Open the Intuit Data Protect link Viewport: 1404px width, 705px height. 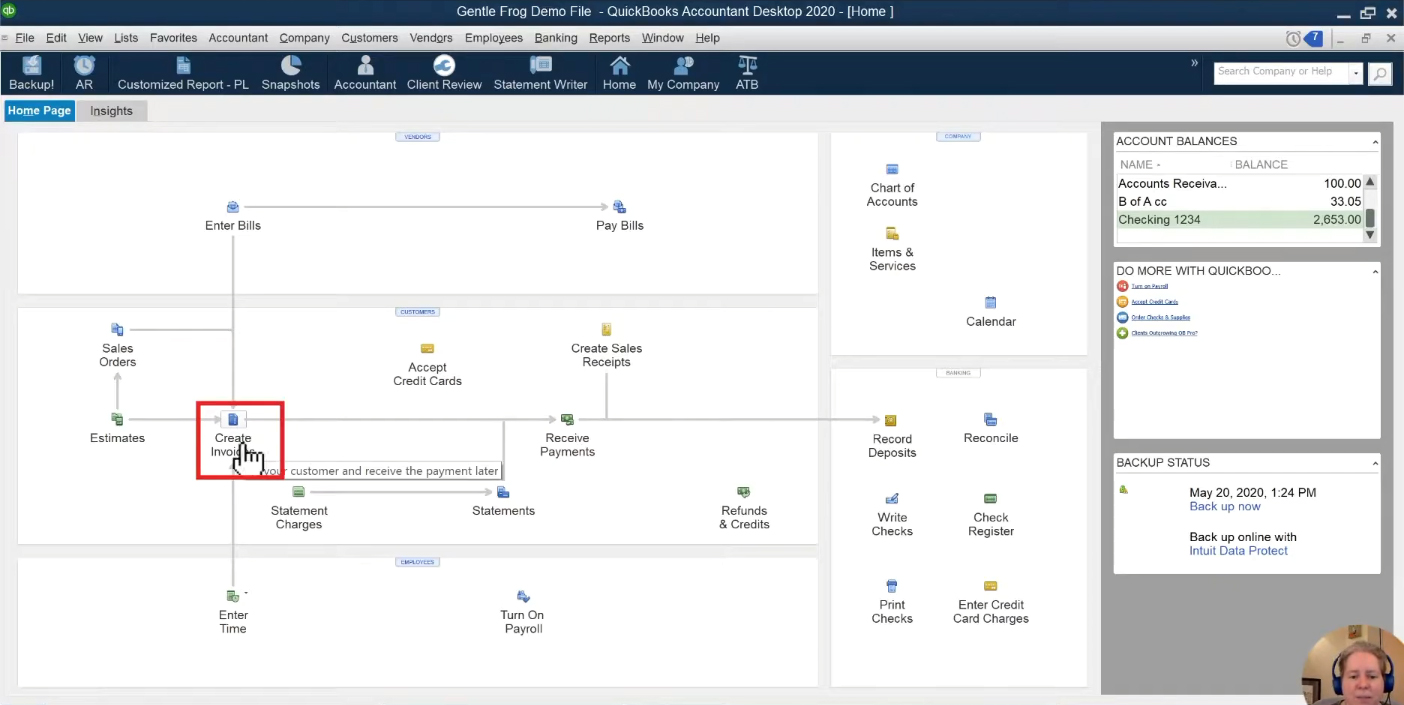pyautogui.click(x=1238, y=551)
